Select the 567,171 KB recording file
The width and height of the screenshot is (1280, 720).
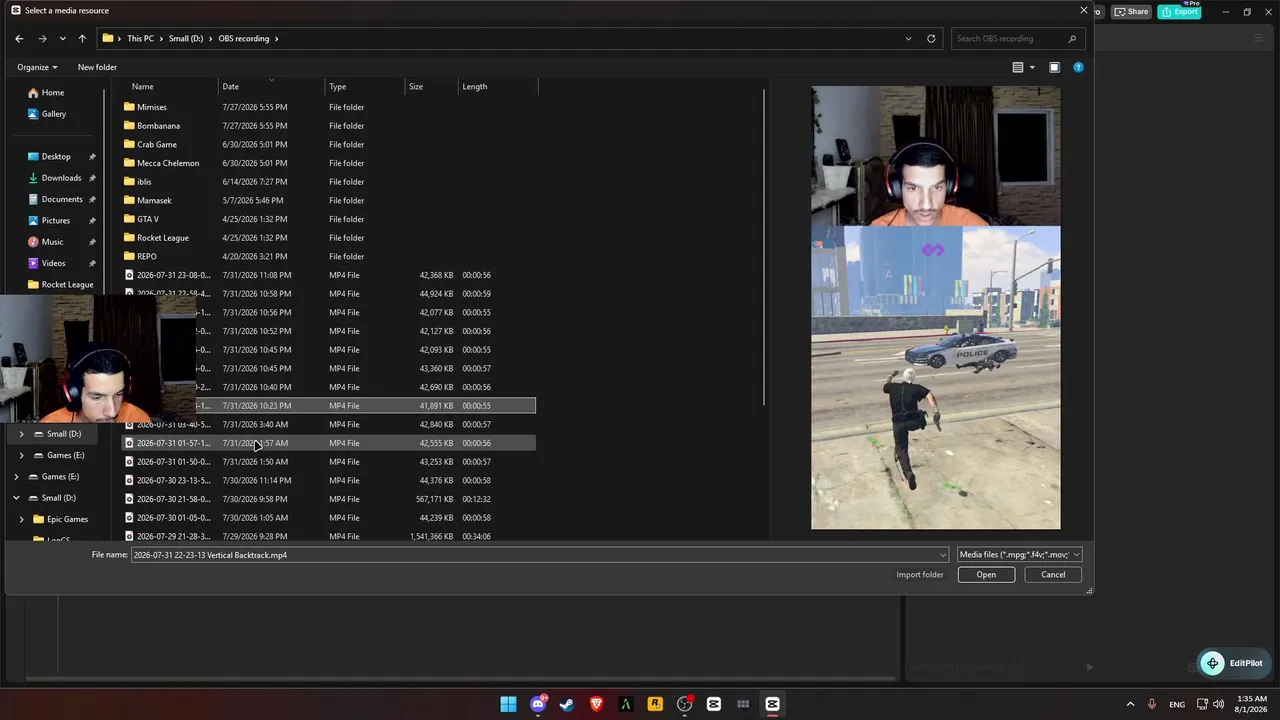(328, 499)
